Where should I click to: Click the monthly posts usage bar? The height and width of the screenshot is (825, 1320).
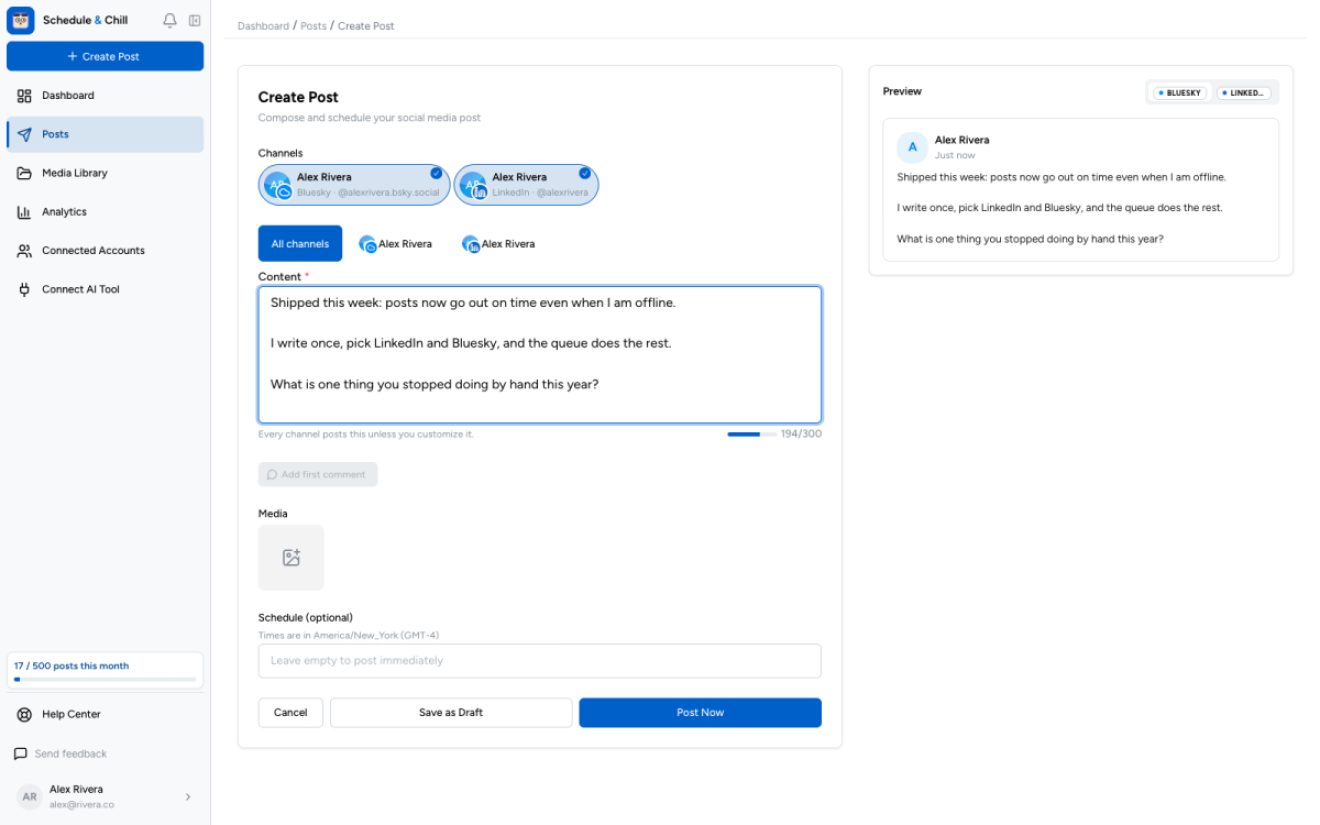tap(105, 679)
